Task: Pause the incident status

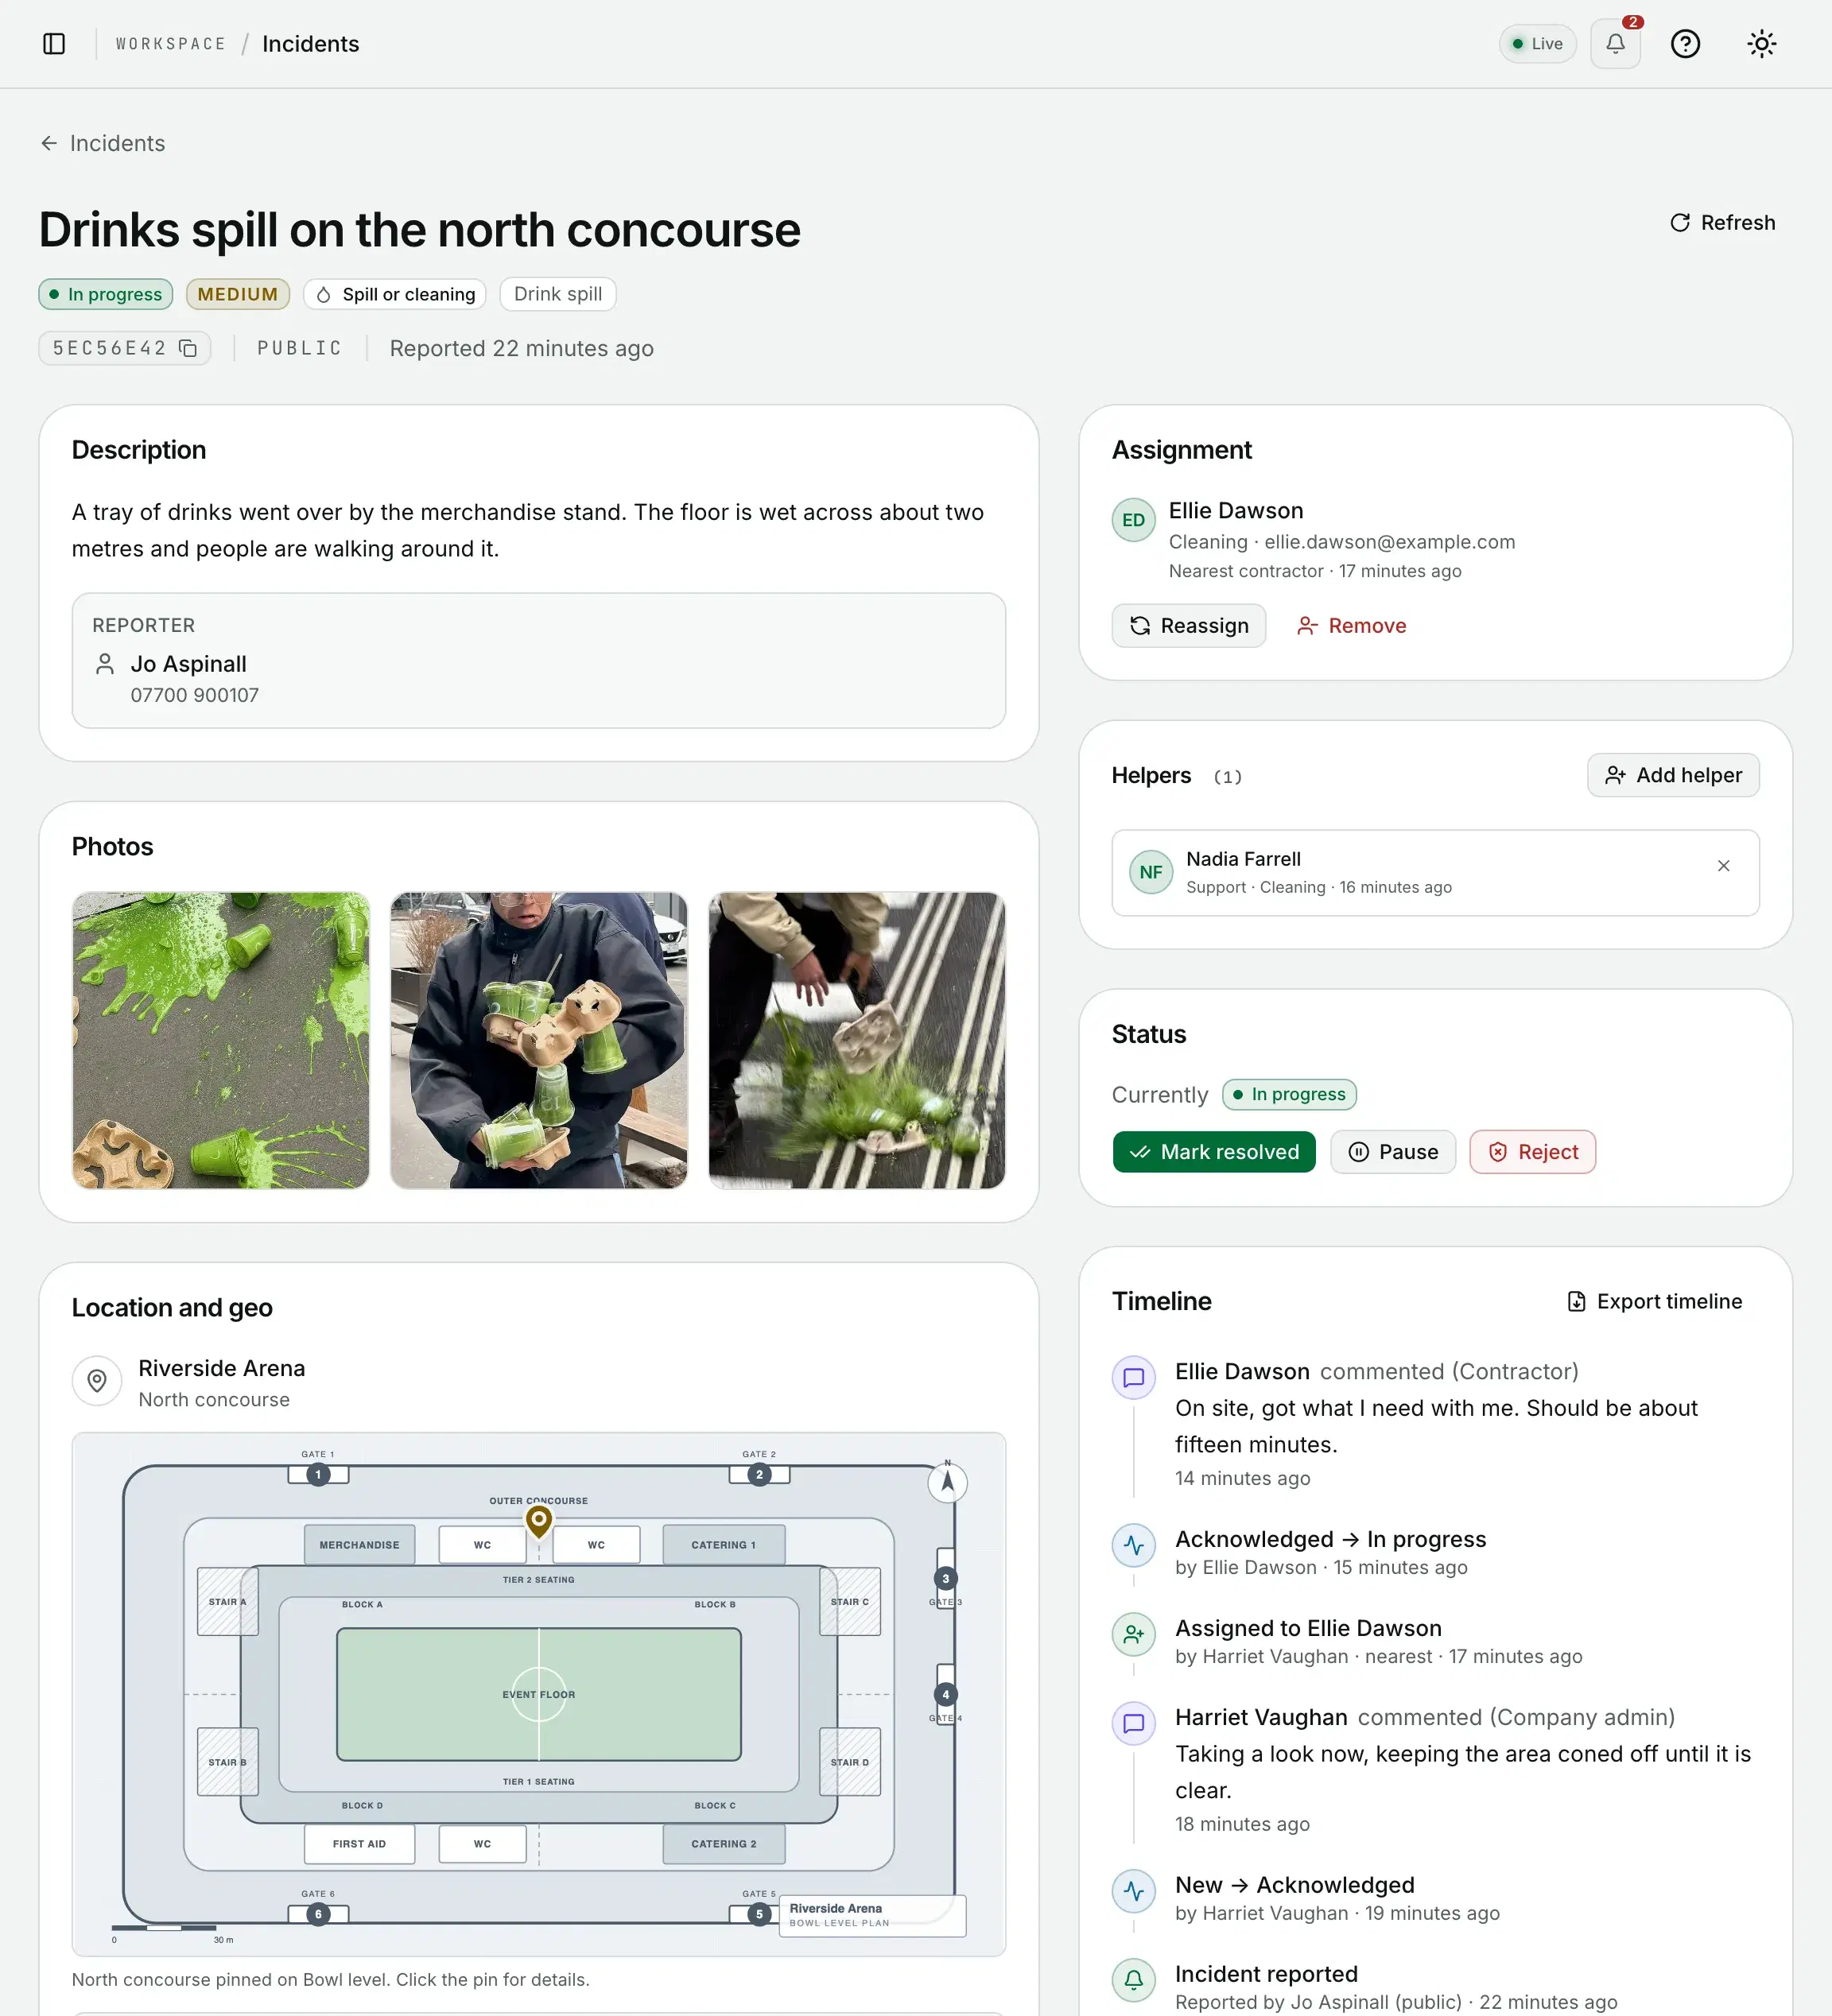Action: tap(1392, 1152)
